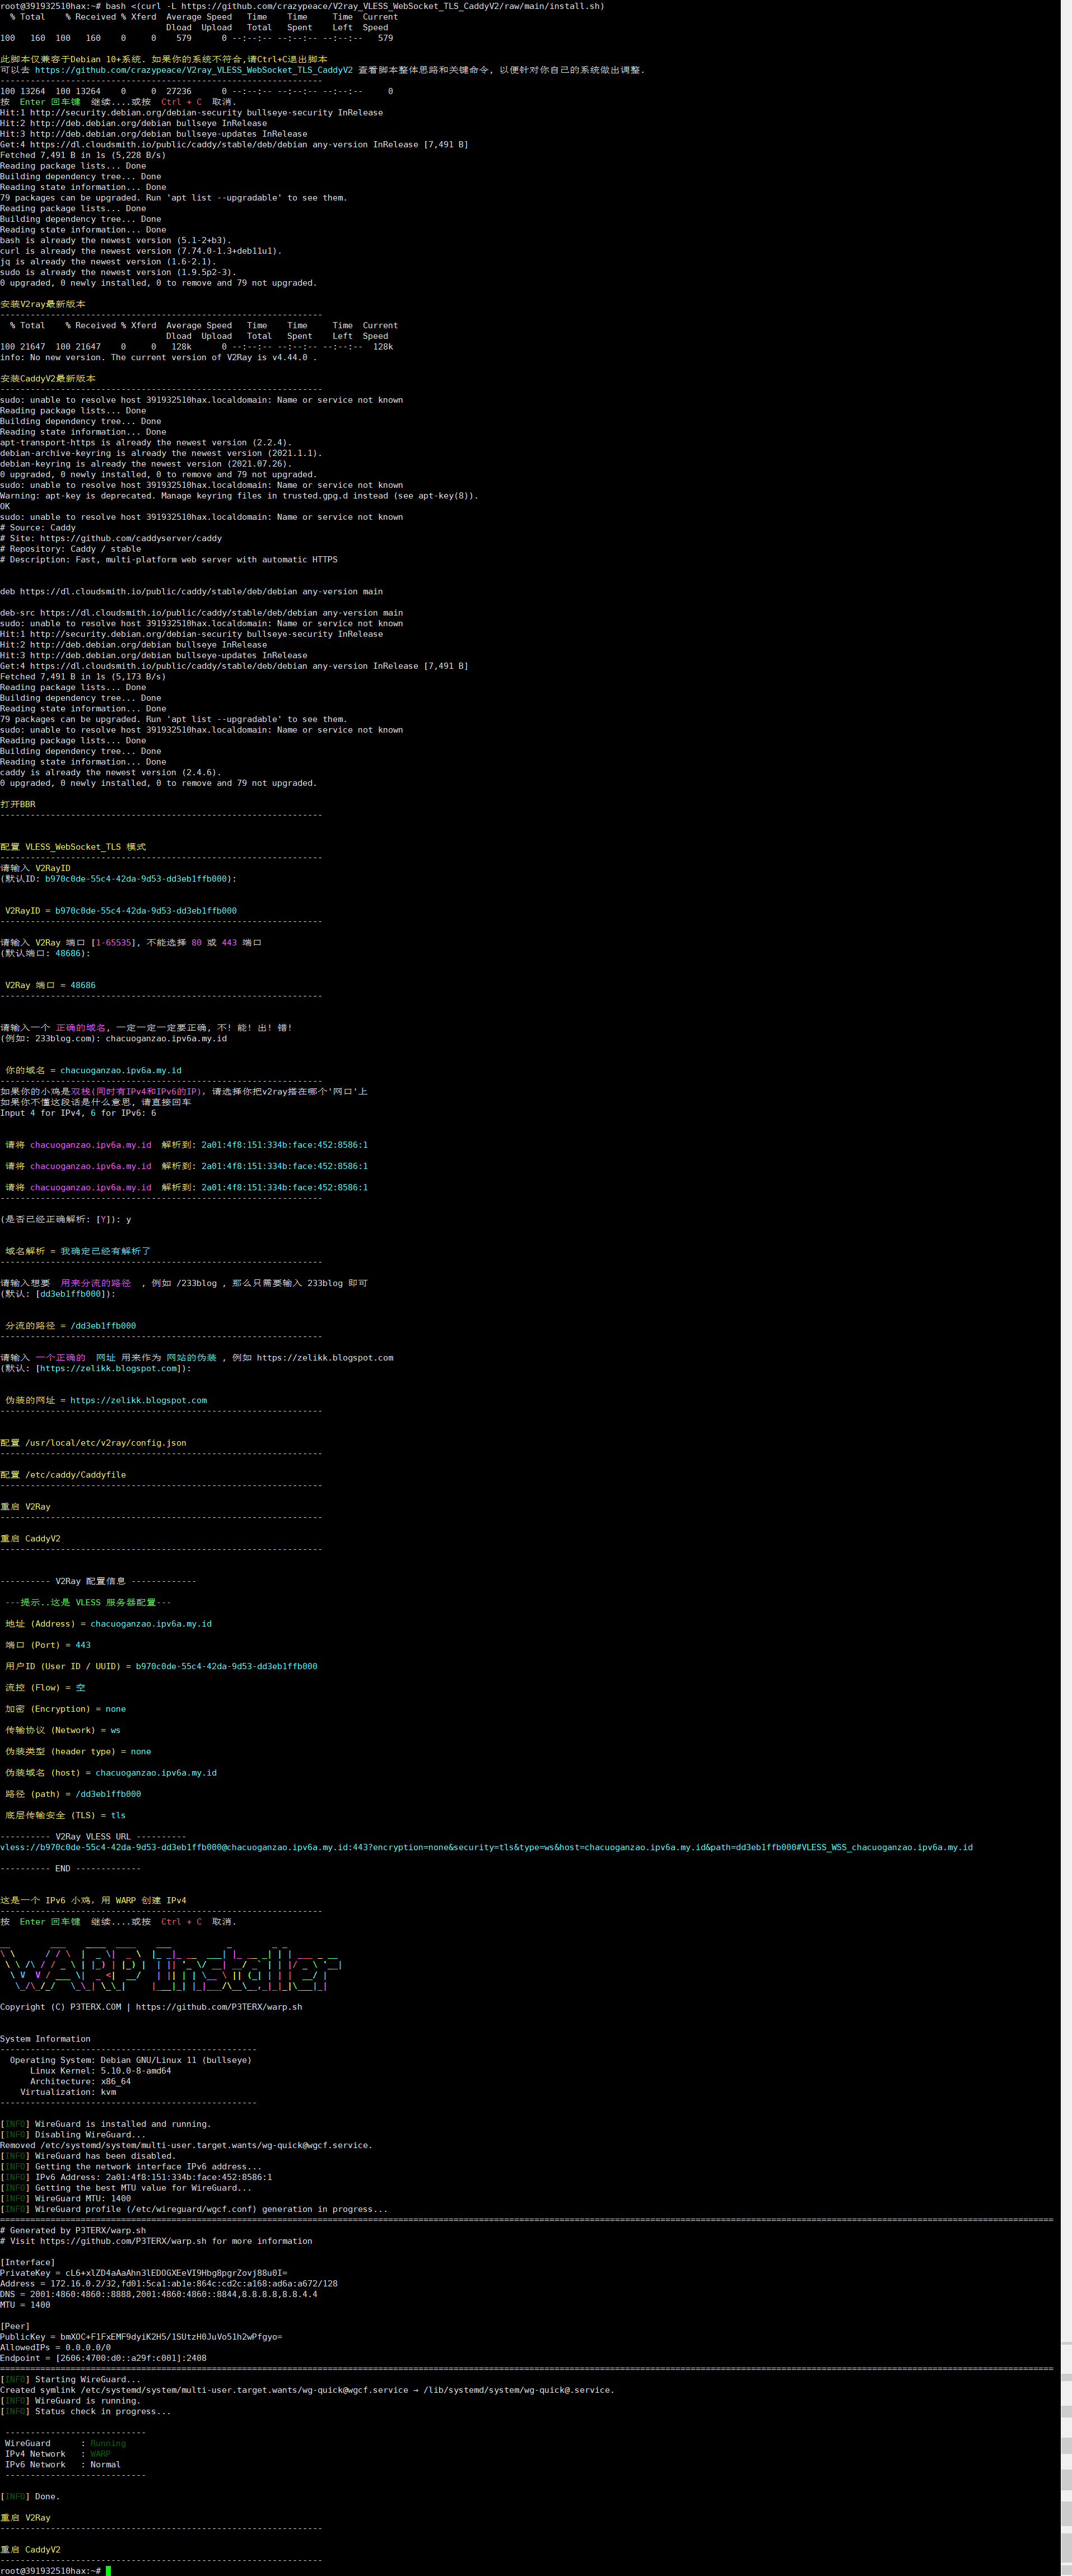Click the green WireGuard Running status
Screen dimensions: 1072x2576
pyautogui.click(x=108, y=2443)
